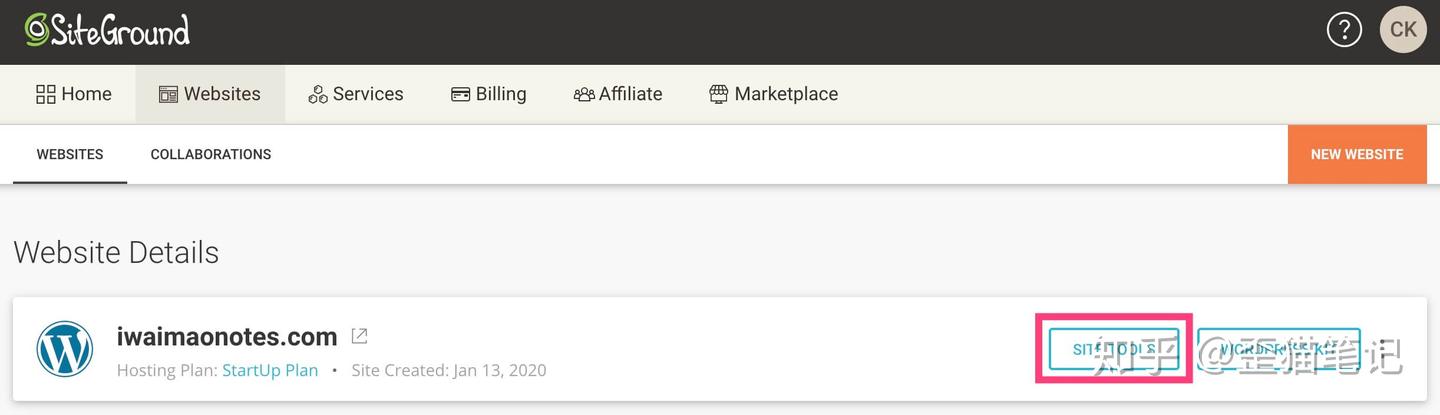The height and width of the screenshot is (415, 1440).
Task: Click the Website Details heading
Action: [116, 252]
